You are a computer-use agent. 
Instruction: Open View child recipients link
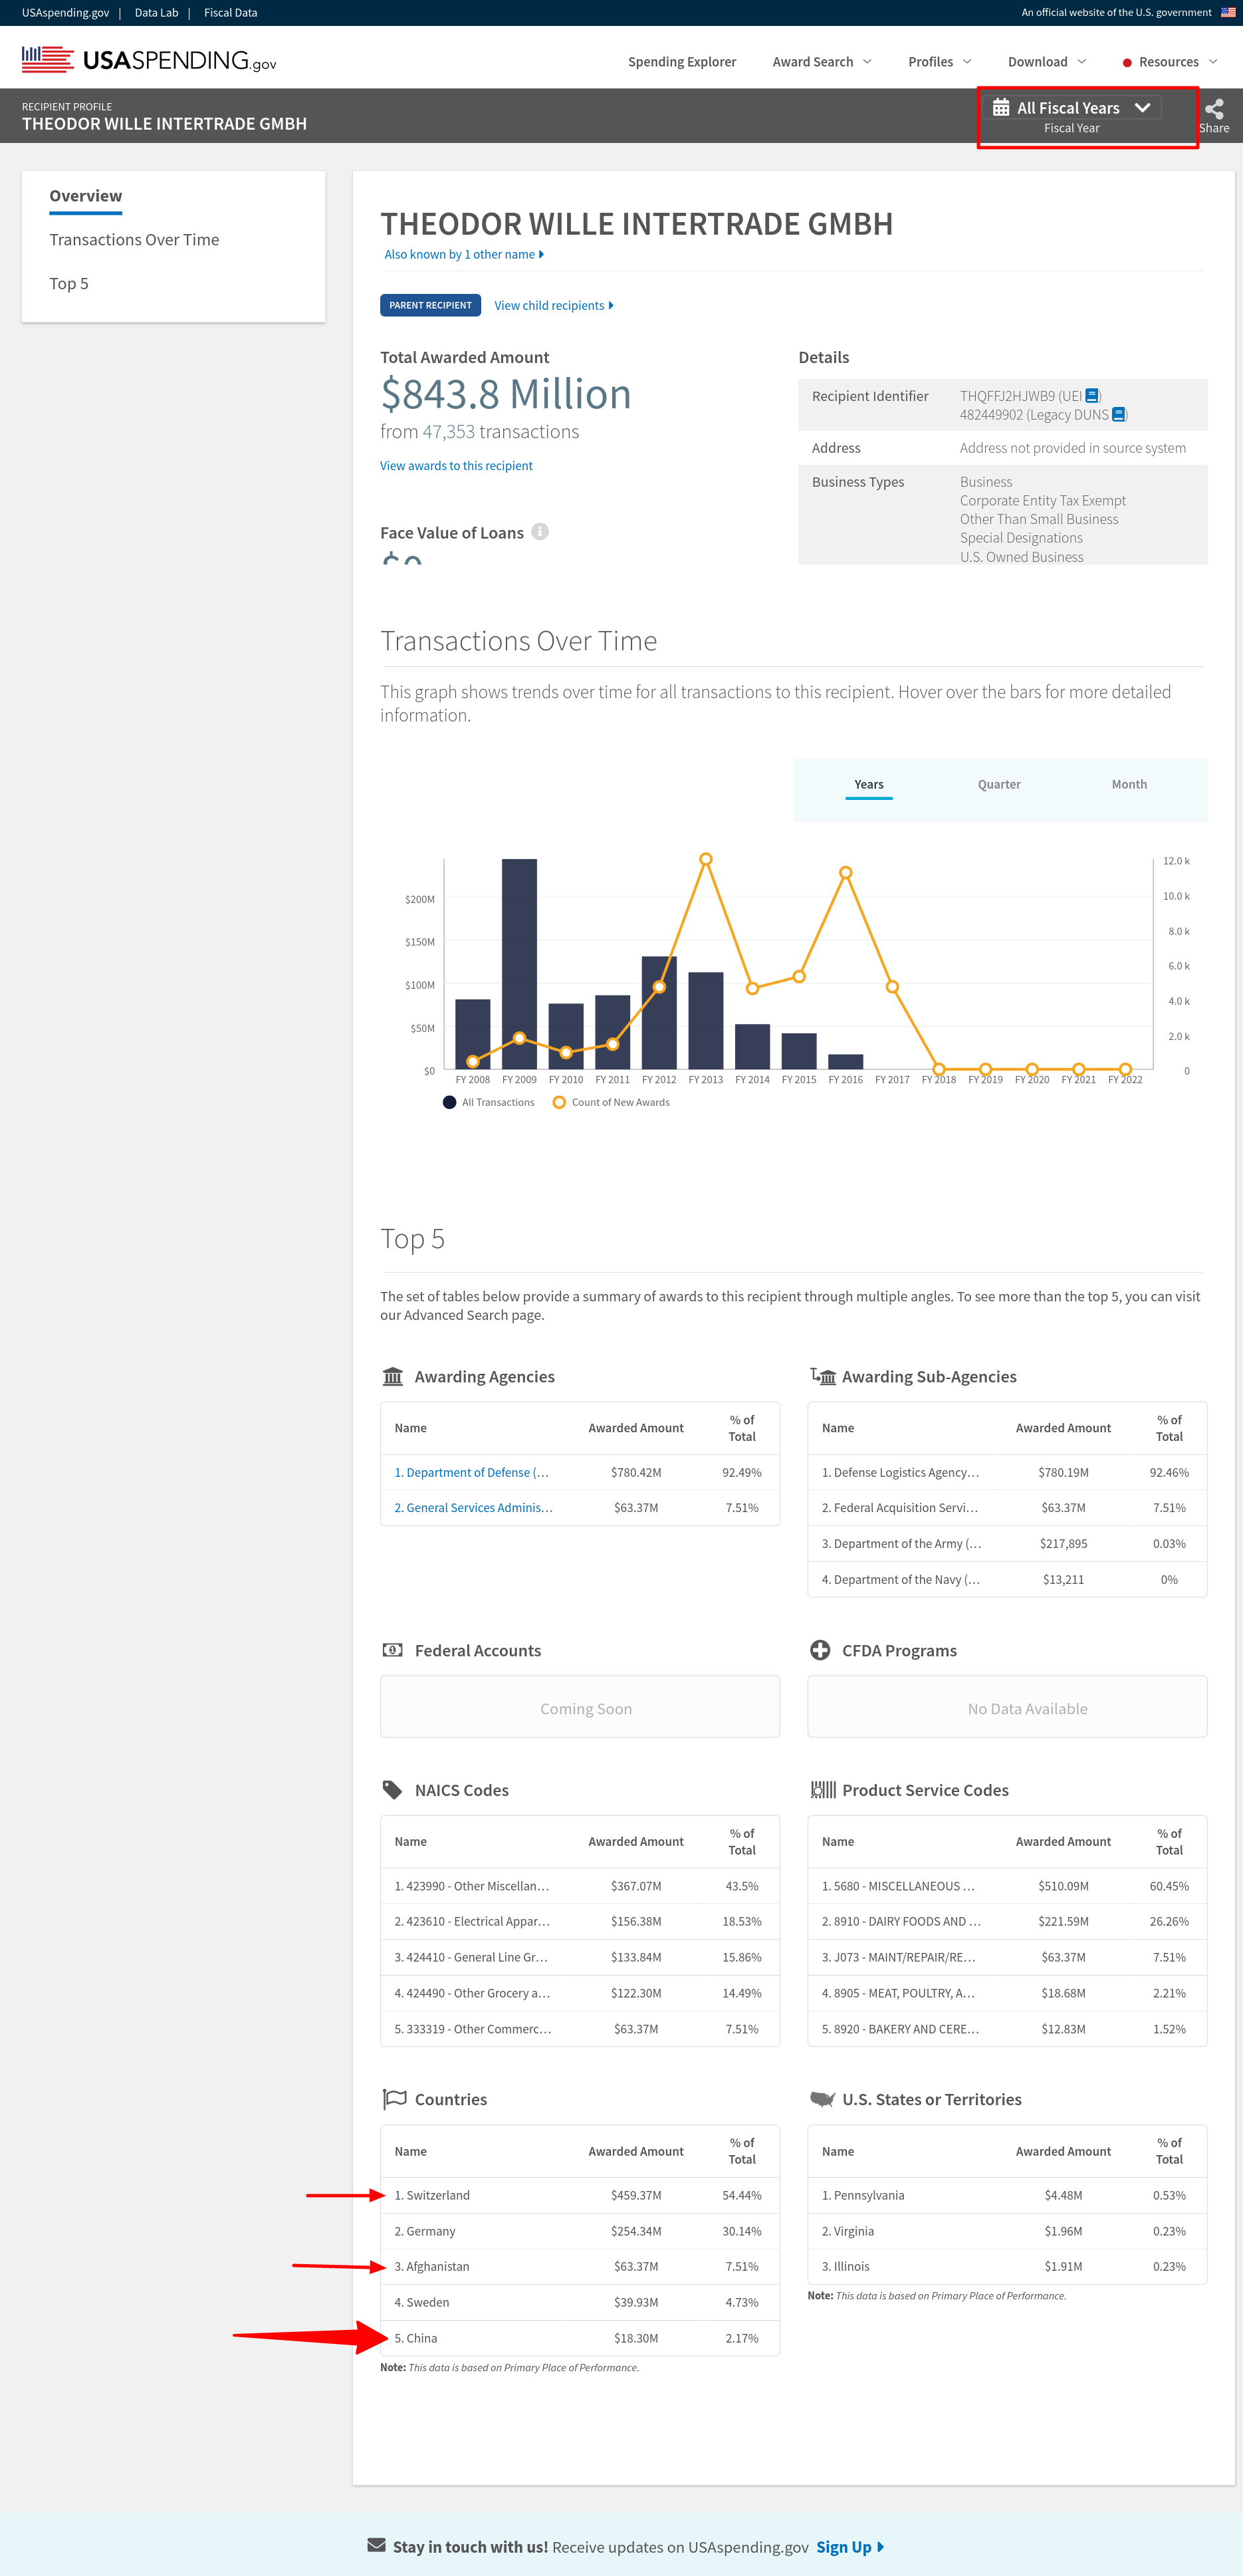click(554, 305)
